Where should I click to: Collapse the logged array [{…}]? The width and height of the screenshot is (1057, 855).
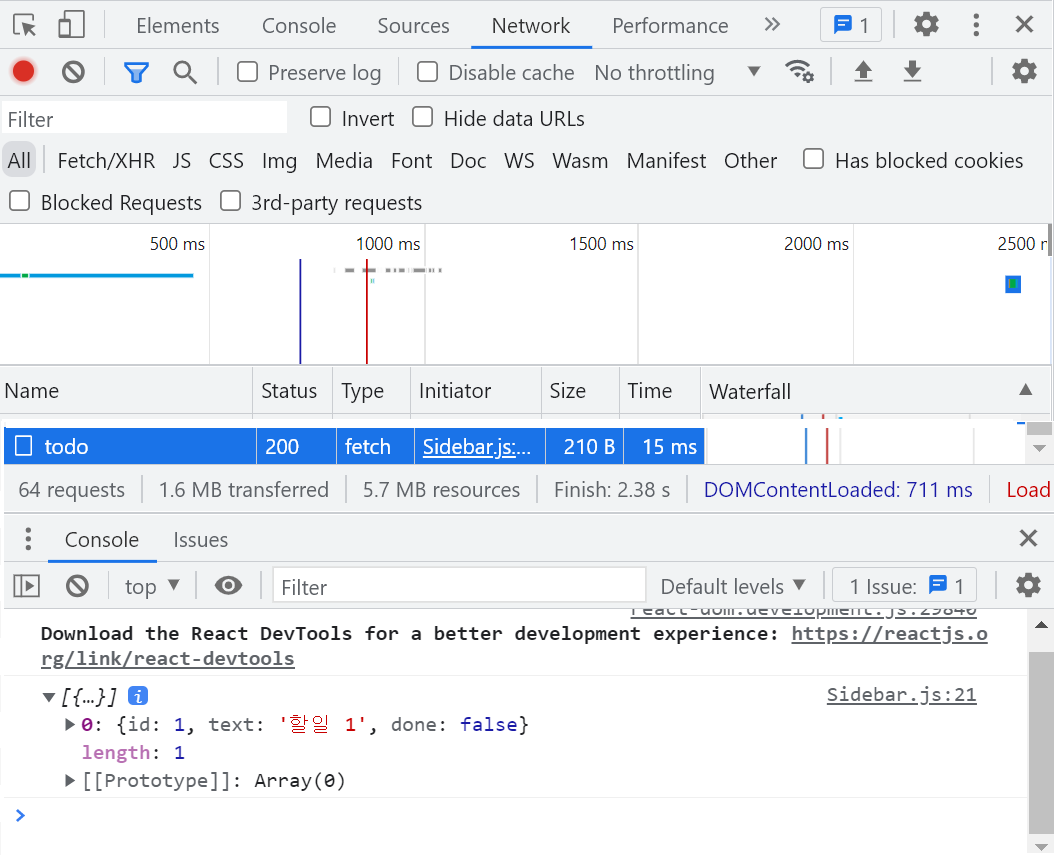49,697
